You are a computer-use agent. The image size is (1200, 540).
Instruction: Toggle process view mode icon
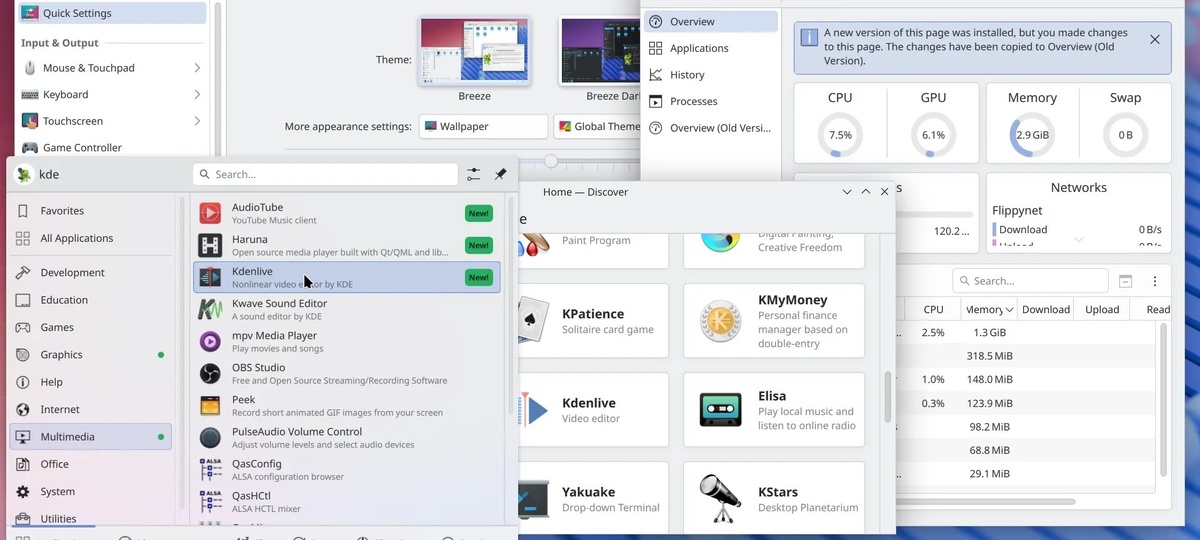(x=1125, y=281)
